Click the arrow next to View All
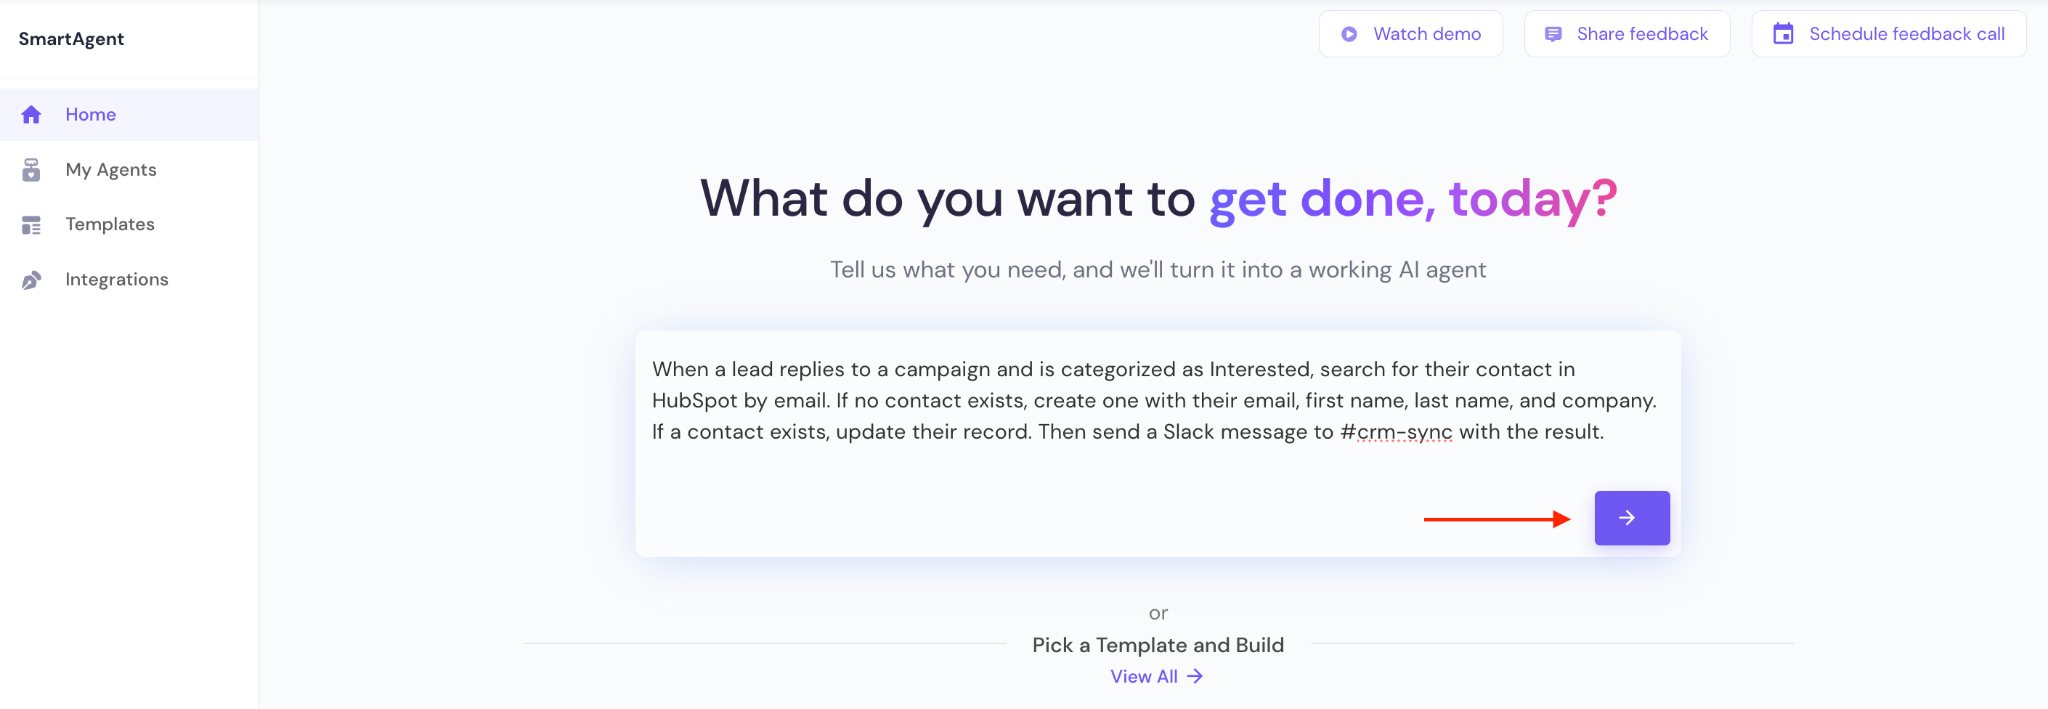The image size is (2048, 709). (1195, 677)
